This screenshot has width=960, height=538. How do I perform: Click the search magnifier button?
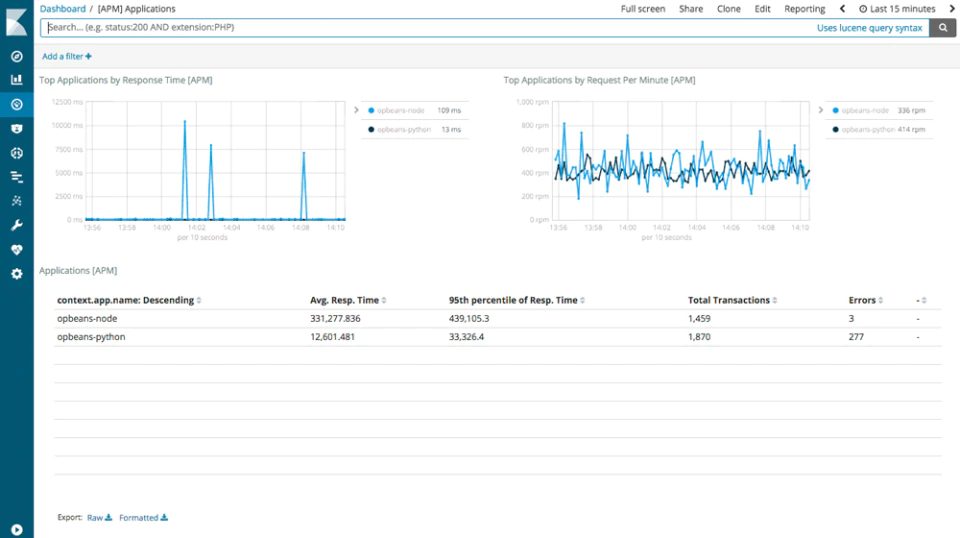tap(943, 28)
